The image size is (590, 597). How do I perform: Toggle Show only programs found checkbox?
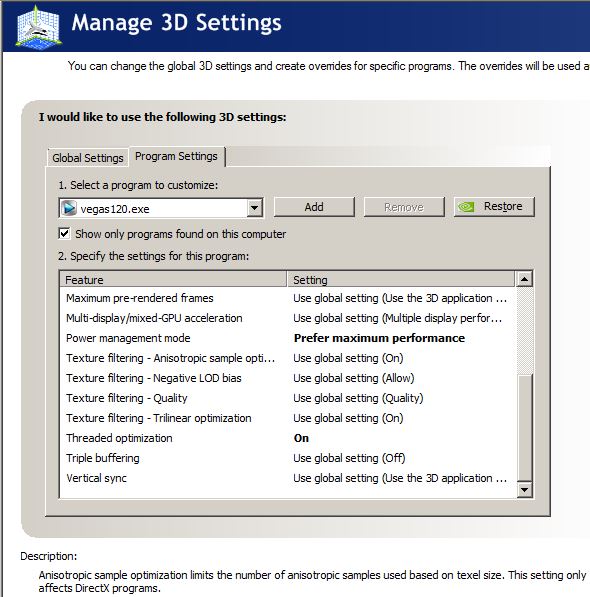click(64, 233)
